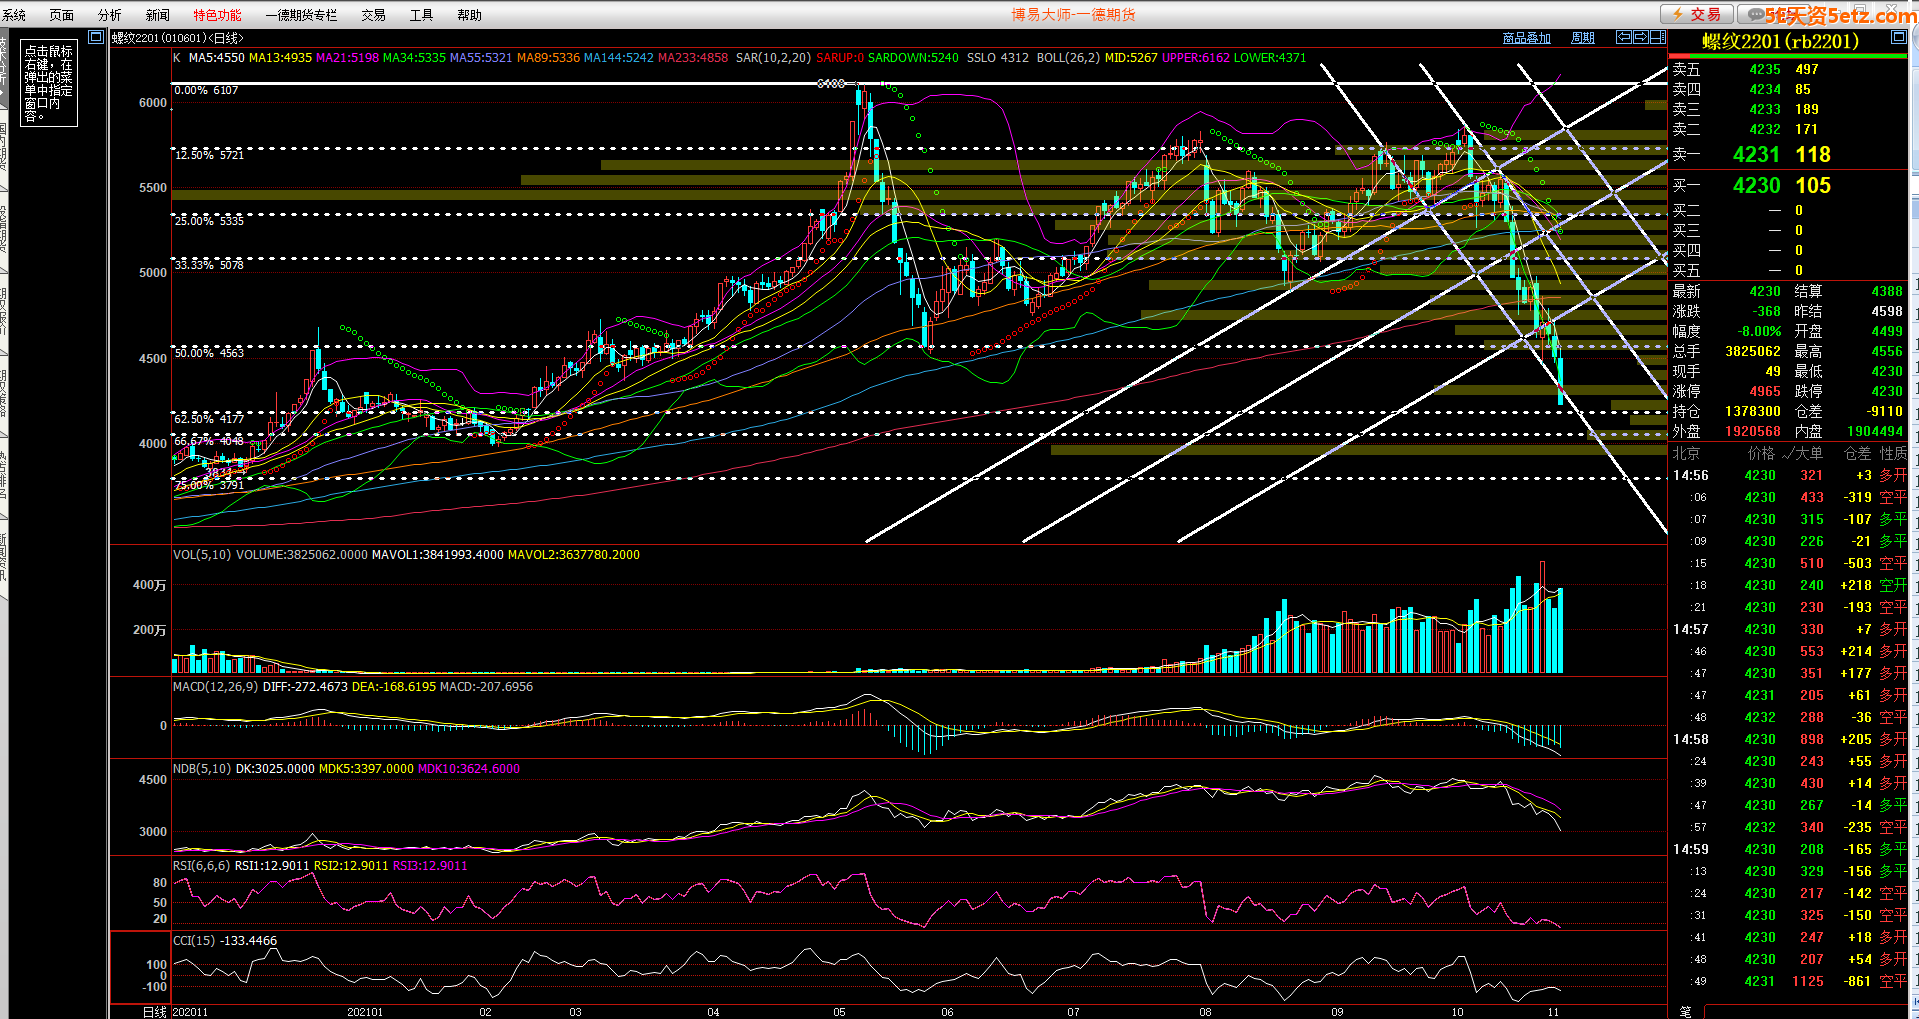The image size is (1919, 1019).
Task: Maximize the left info side panel
Action: [96, 38]
